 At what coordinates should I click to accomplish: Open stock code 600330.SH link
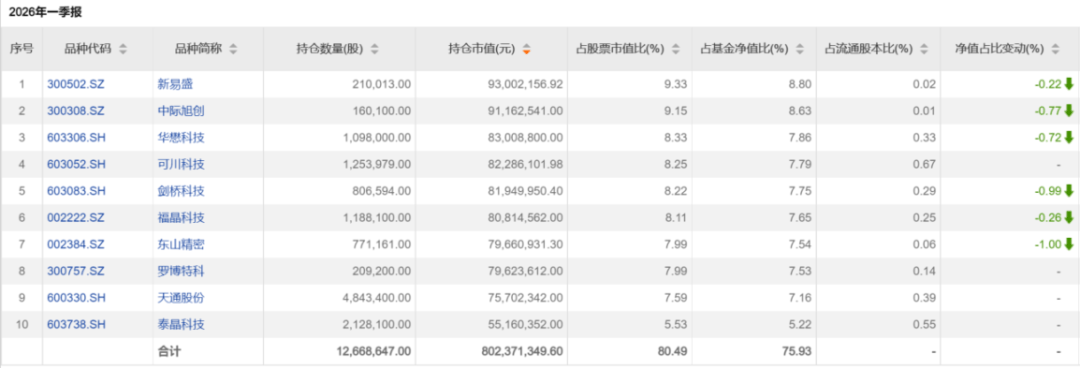[76, 298]
